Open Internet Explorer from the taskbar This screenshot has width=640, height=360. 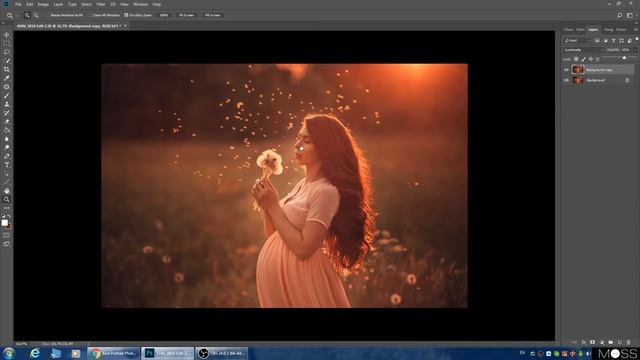point(35,353)
